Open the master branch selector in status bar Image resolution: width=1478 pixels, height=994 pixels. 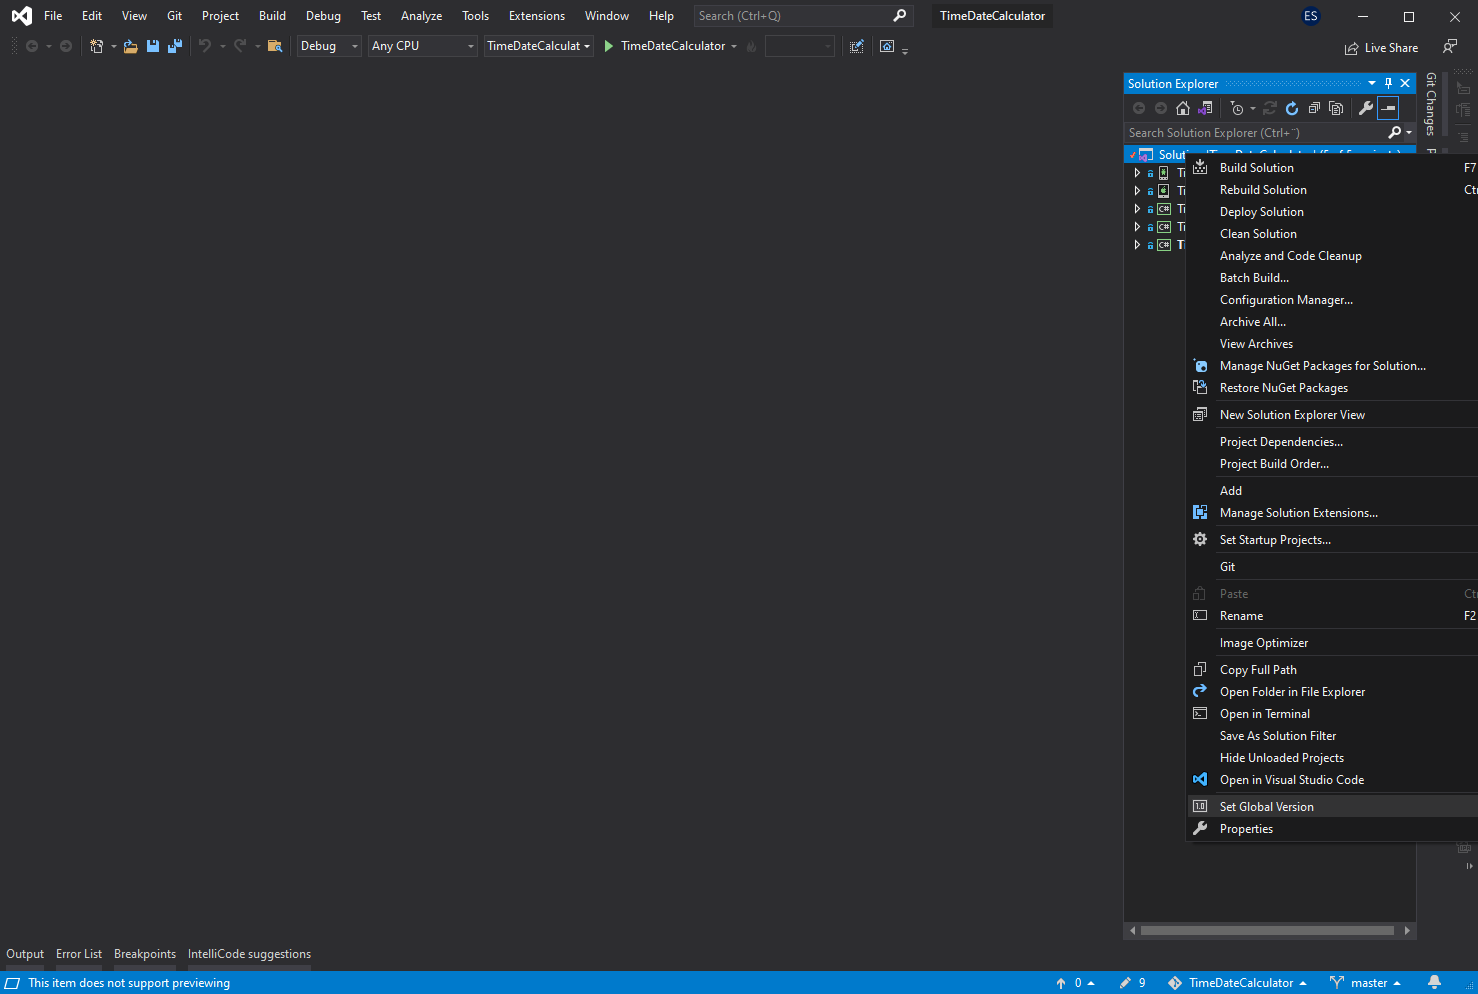pos(1366,983)
